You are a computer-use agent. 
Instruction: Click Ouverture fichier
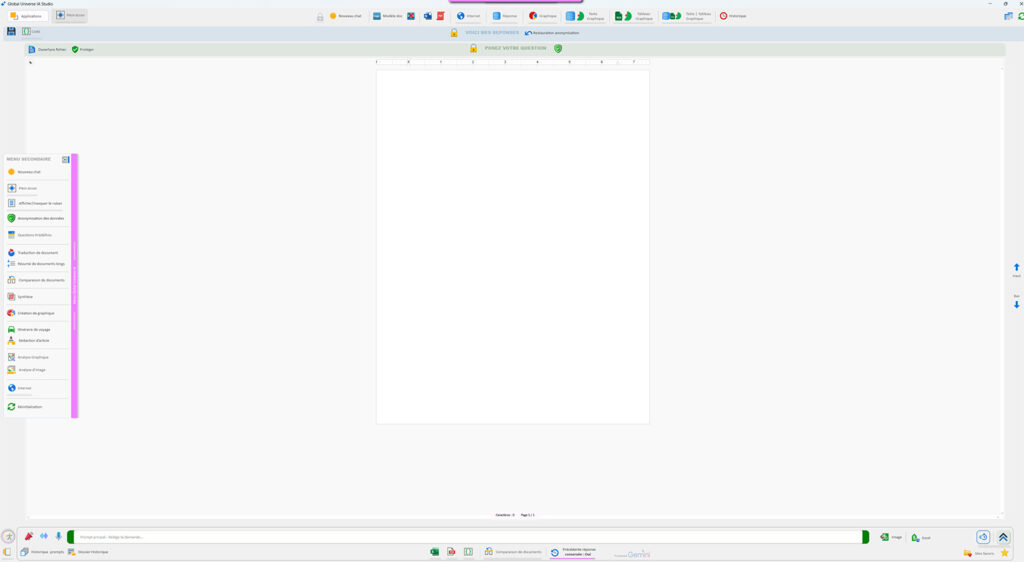[x=47, y=50]
